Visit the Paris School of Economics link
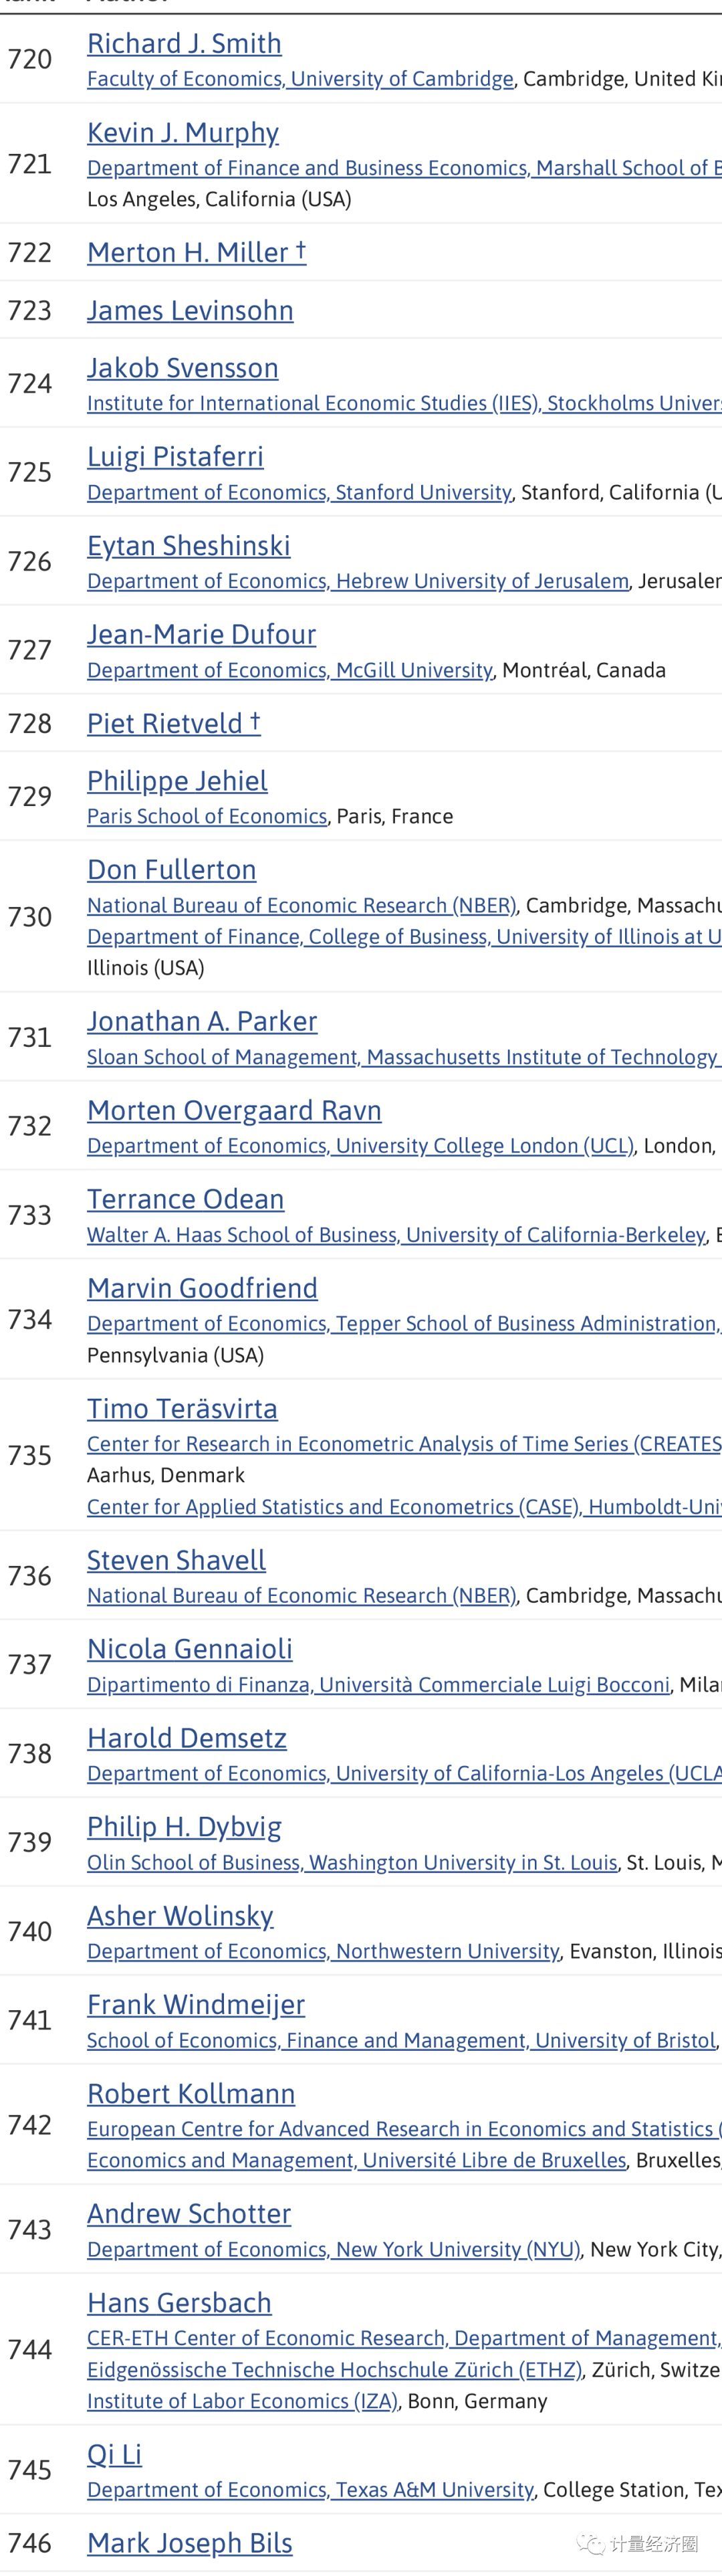The width and height of the screenshot is (722, 2576). coord(207,817)
